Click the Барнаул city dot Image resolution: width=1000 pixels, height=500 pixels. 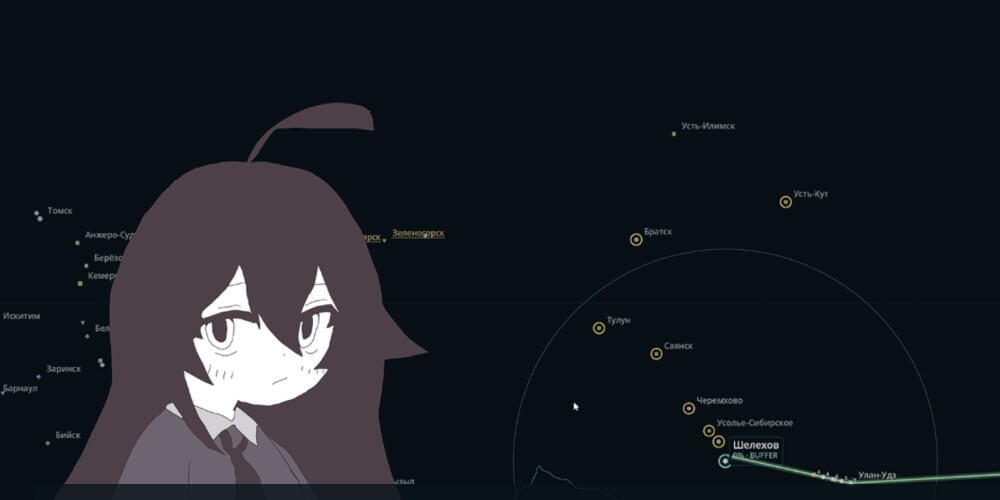(x=3, y=393)
